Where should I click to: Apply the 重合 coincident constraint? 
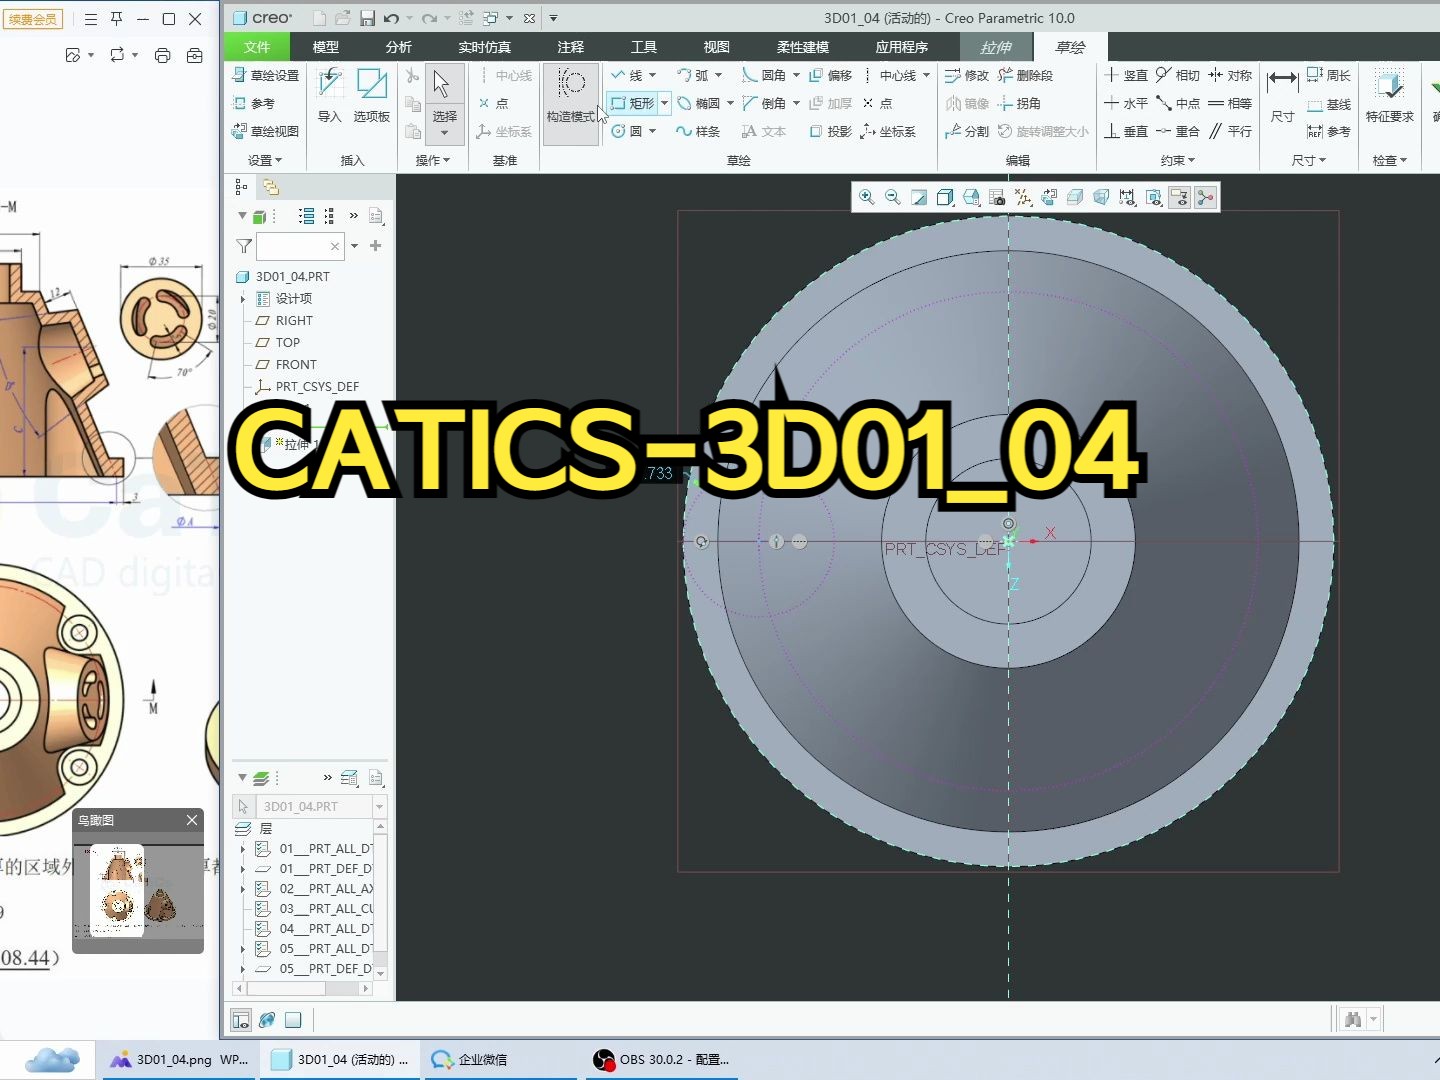[x=1178, y=131]
